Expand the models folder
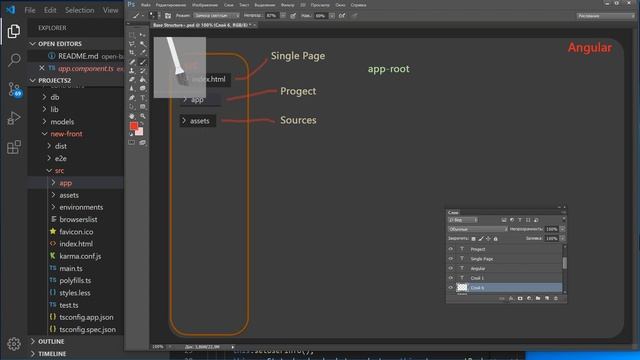640x360 pixels. pyautogui.click(x=62, y=122)
